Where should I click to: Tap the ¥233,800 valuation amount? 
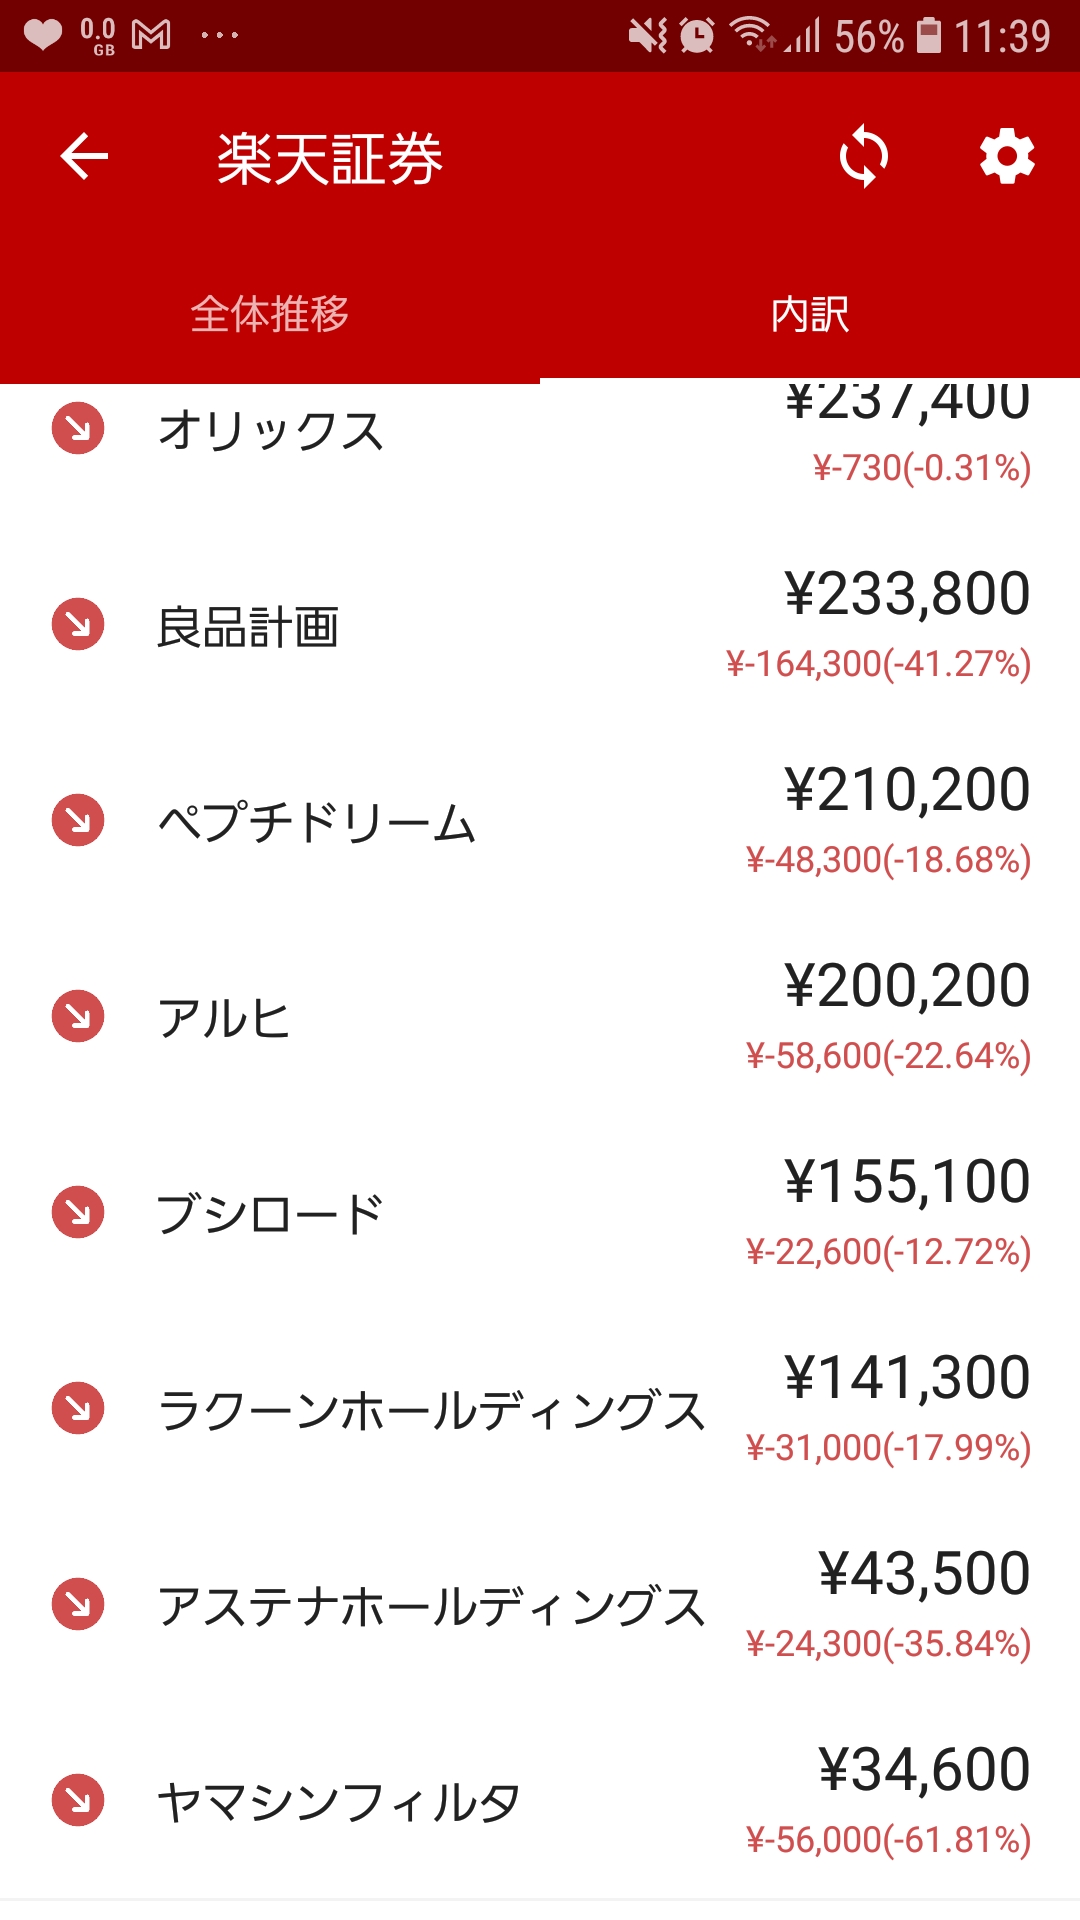tap(907, 594)
